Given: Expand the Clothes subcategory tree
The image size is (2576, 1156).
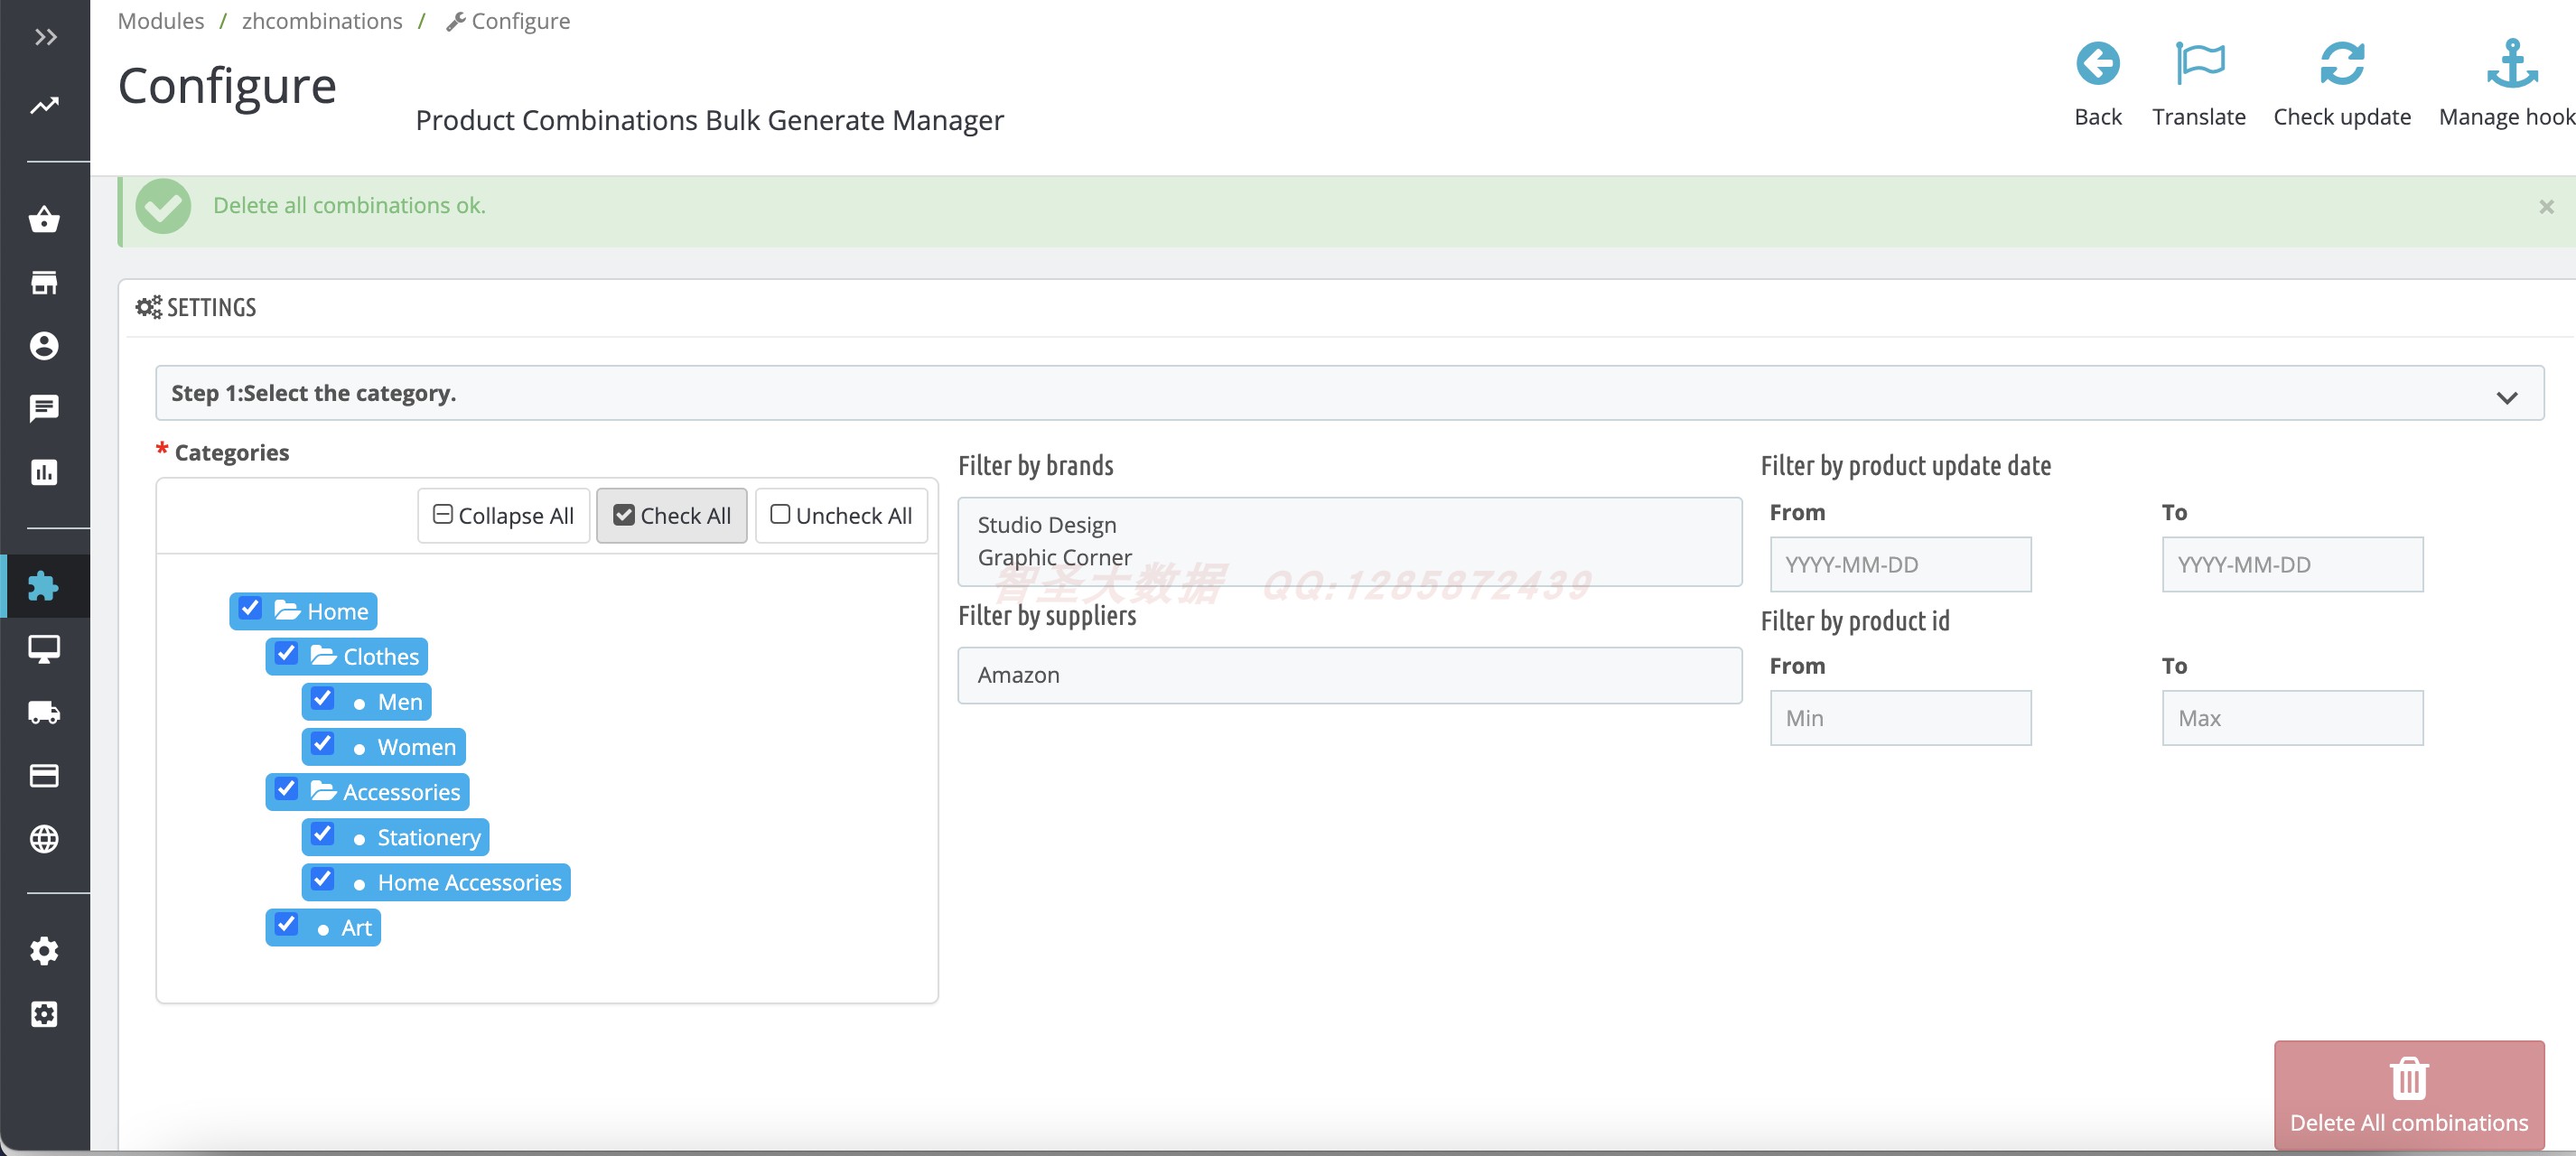Looking at the screenshot, I should click(x=322, y=655).
